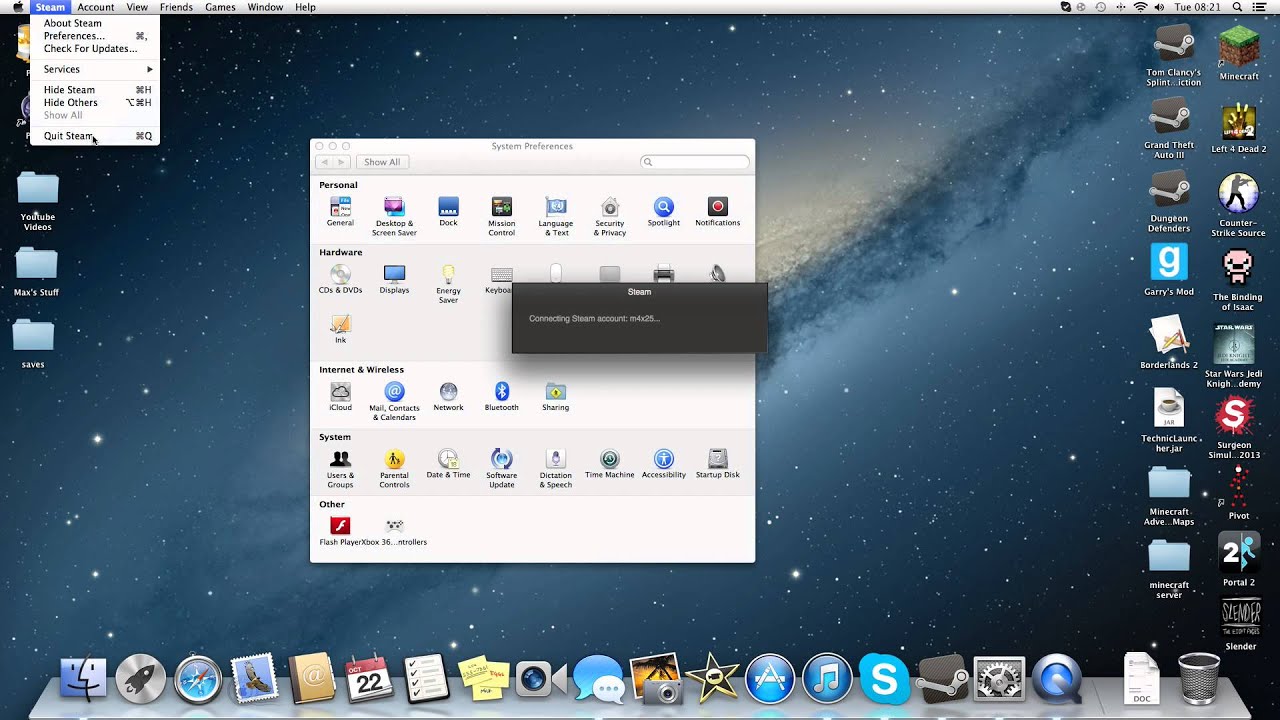Open Accessibility preferences pane
The image size is (1280, 720).
664,463
